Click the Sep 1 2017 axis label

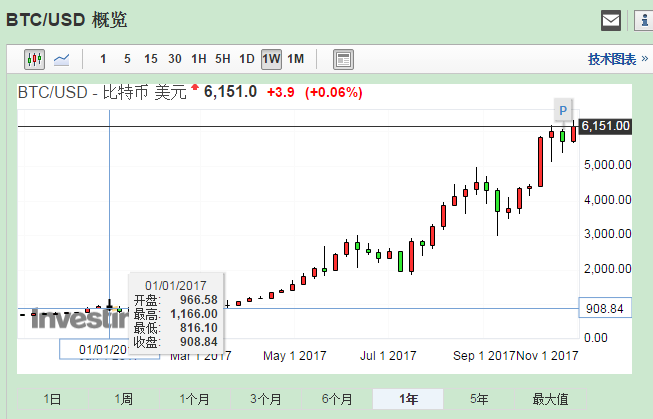point(484,356)
